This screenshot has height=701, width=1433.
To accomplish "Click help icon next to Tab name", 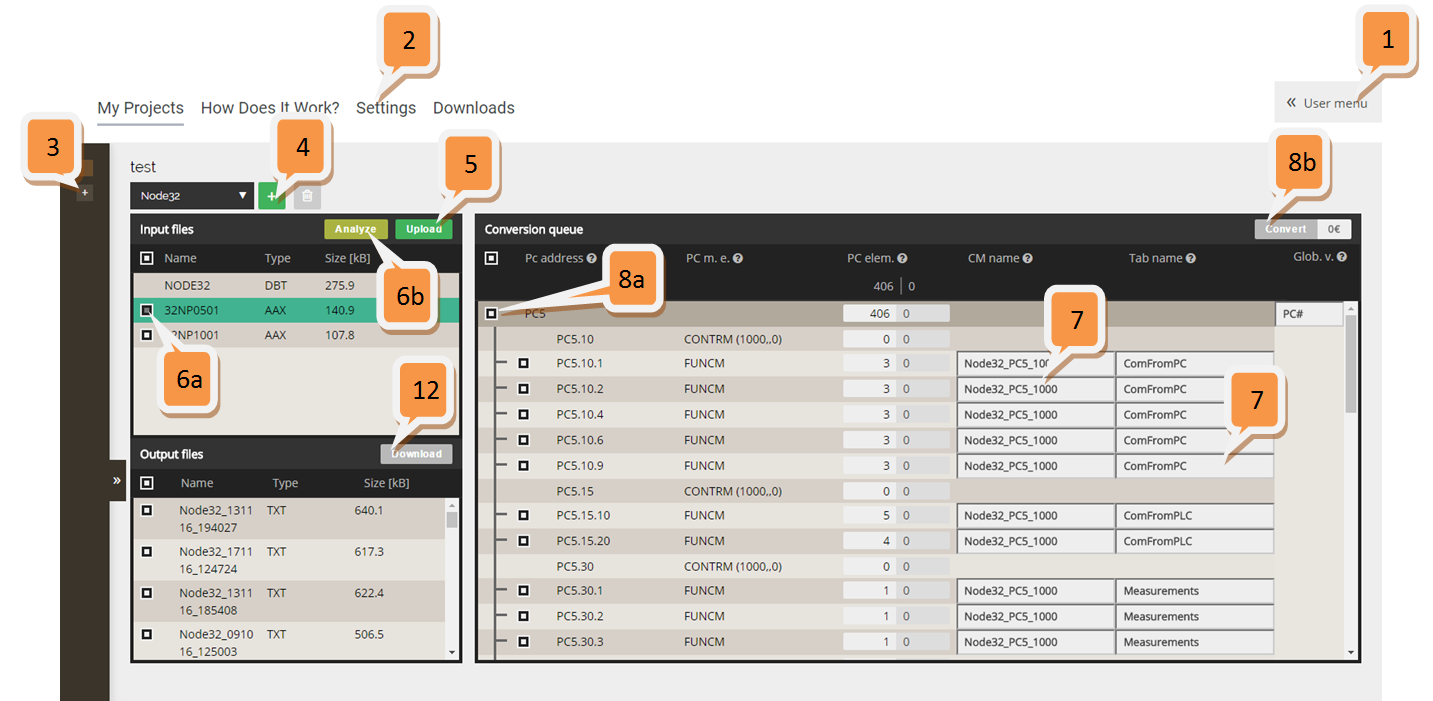I will [1190, 258].
